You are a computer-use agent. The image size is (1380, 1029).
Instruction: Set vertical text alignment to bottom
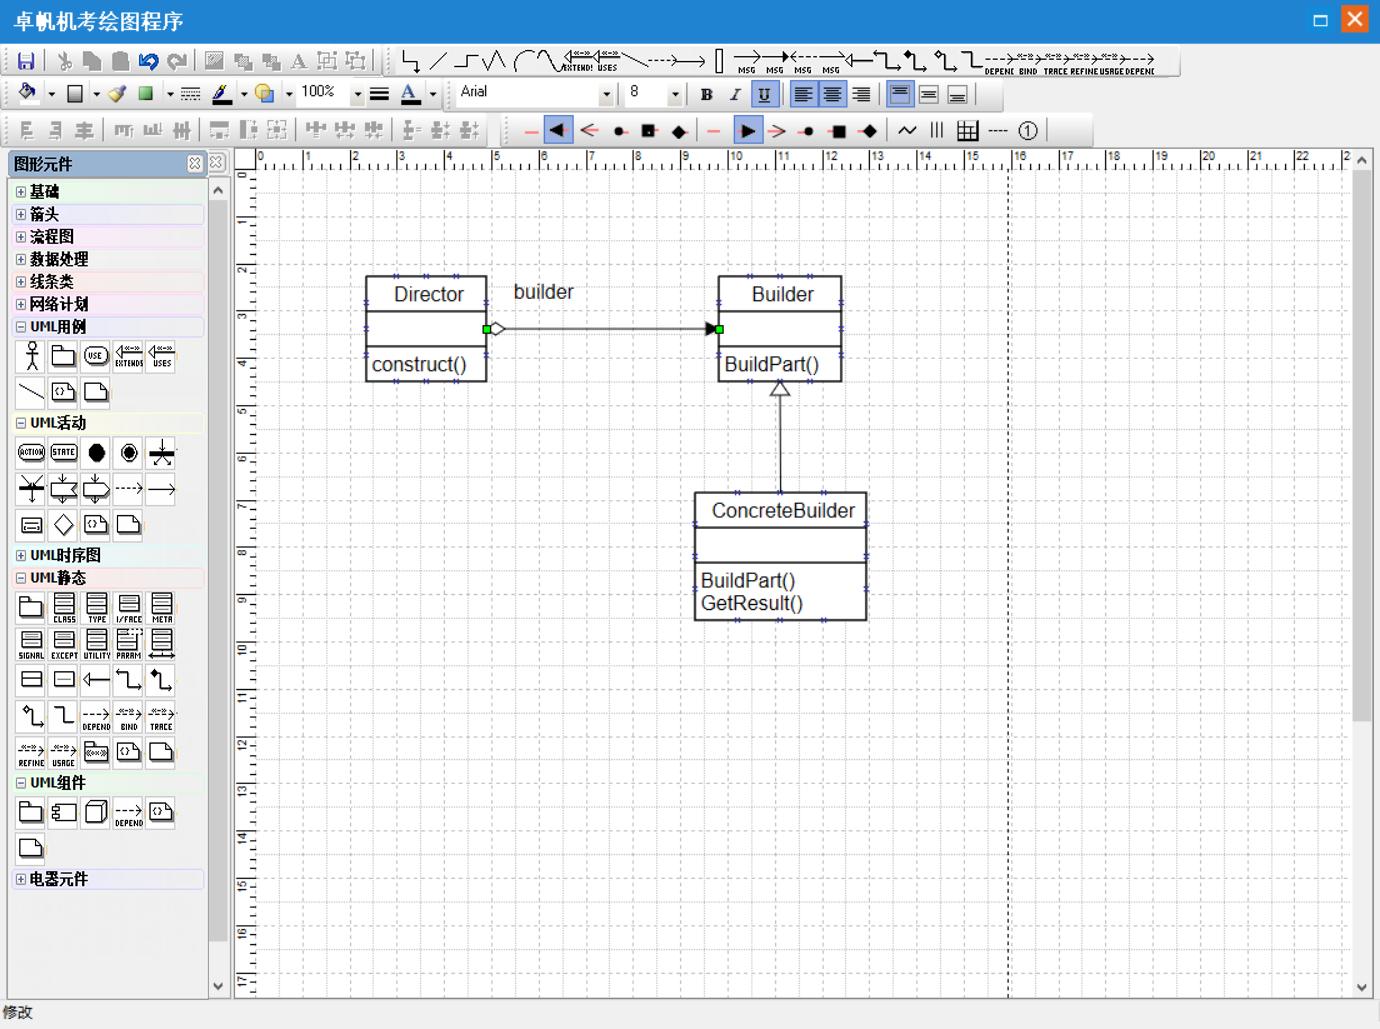click(958, 94)
